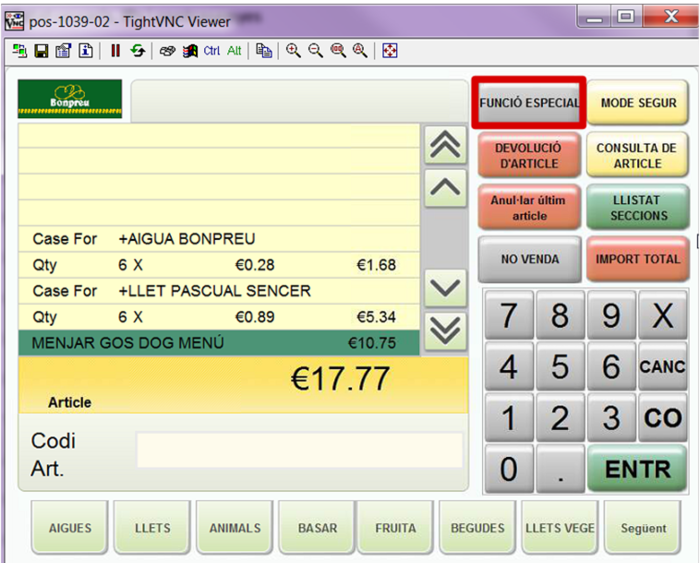Toggle full screen mode icon
The image size is (700, 563).
390,51
